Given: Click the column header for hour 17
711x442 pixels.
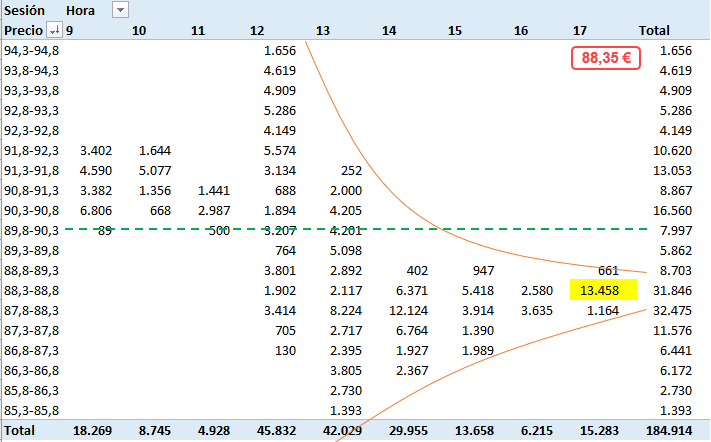Looking at the screenshot, I should click(580, 31).
